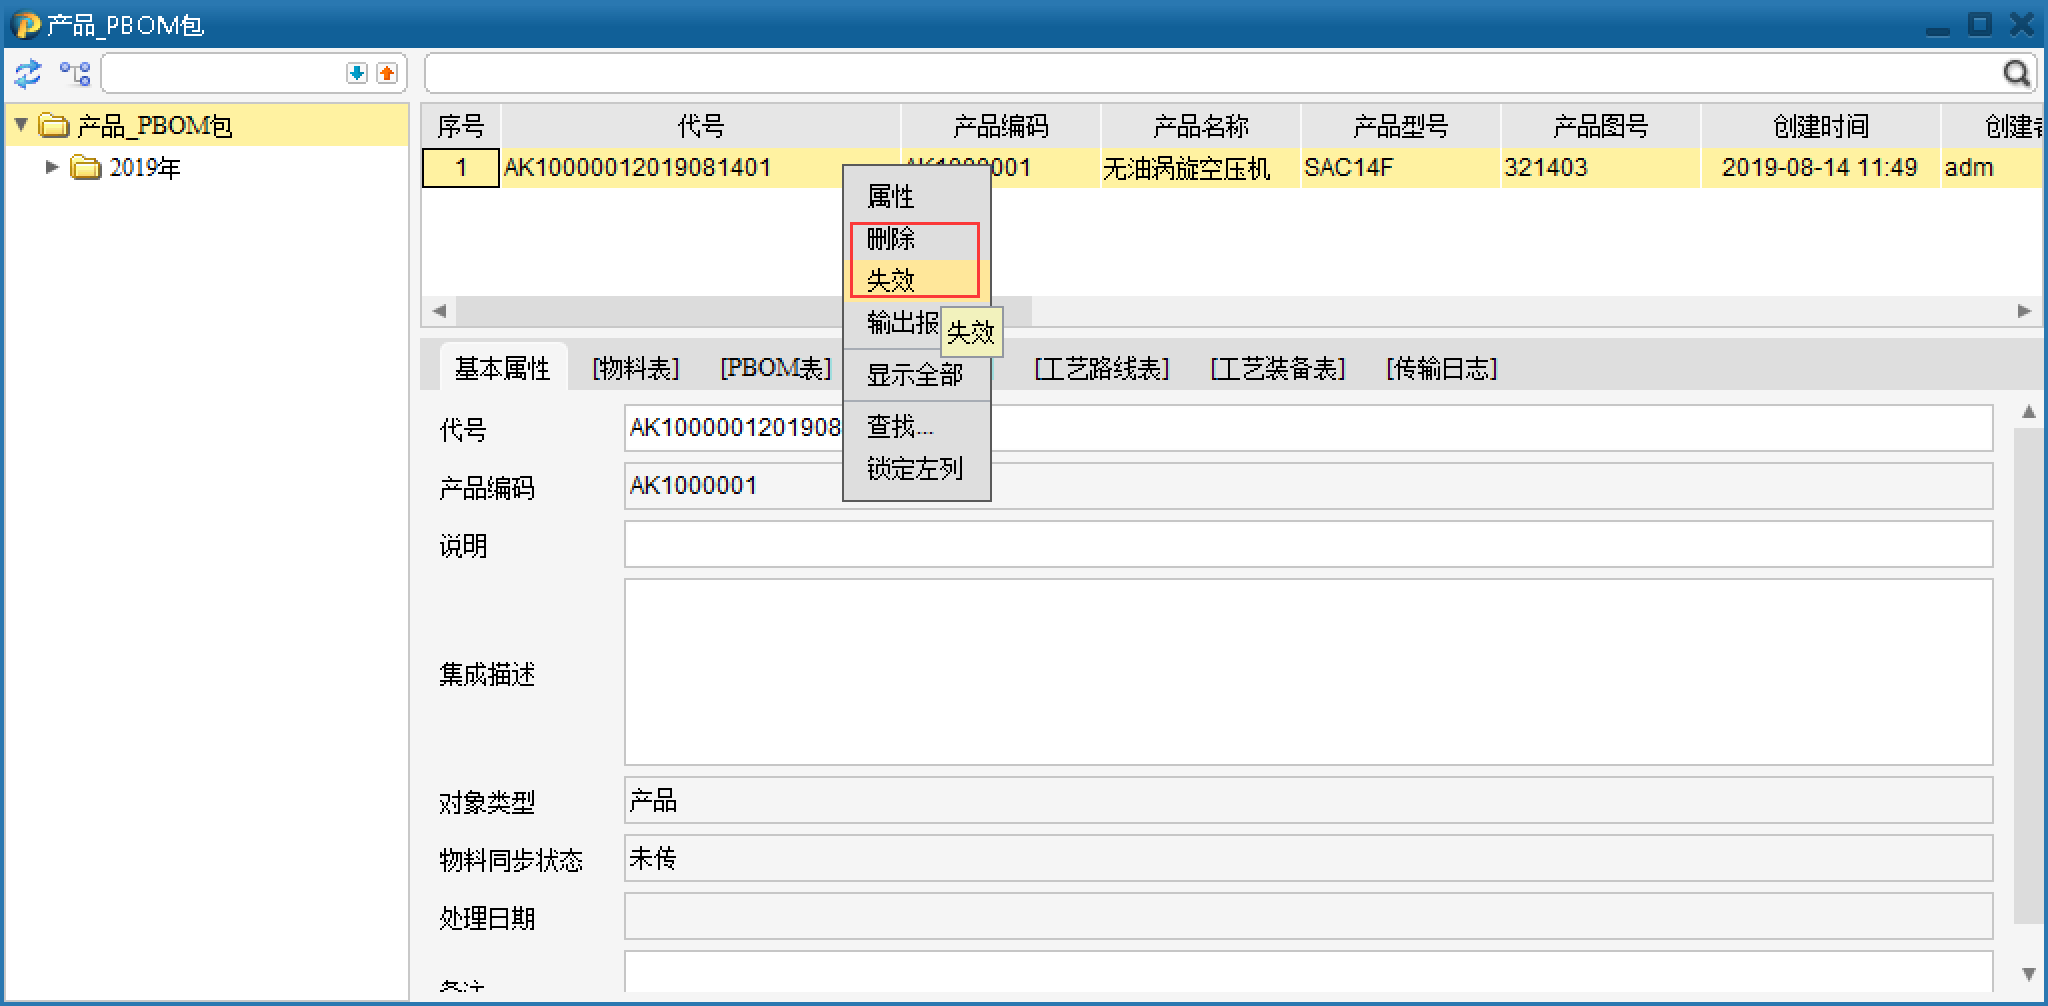Click the 集成描述 text area
This screenshot has height=1006, width=2048.
coord(1309,672)
